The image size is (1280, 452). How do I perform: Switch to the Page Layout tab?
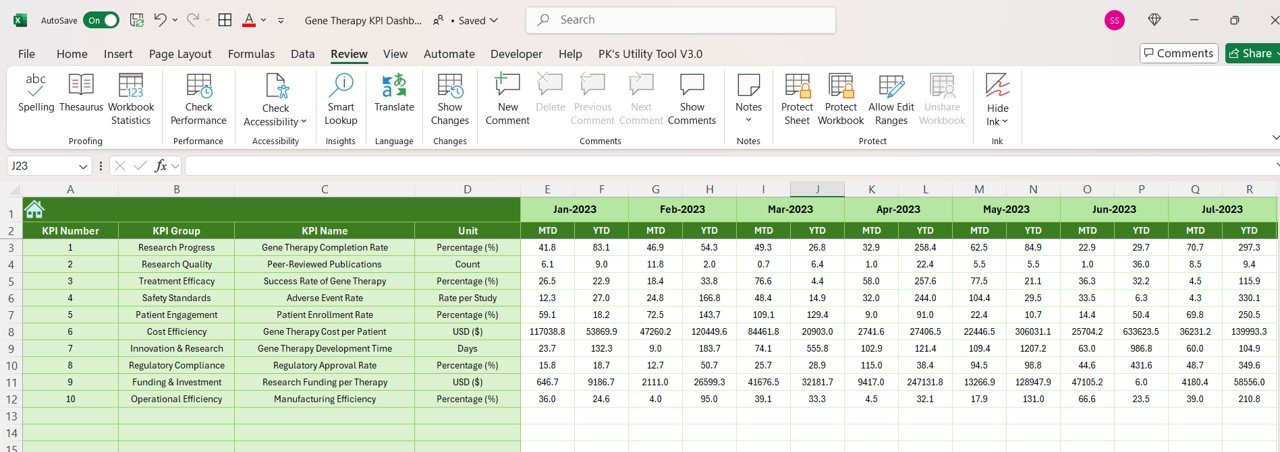(x=180, y=54)
